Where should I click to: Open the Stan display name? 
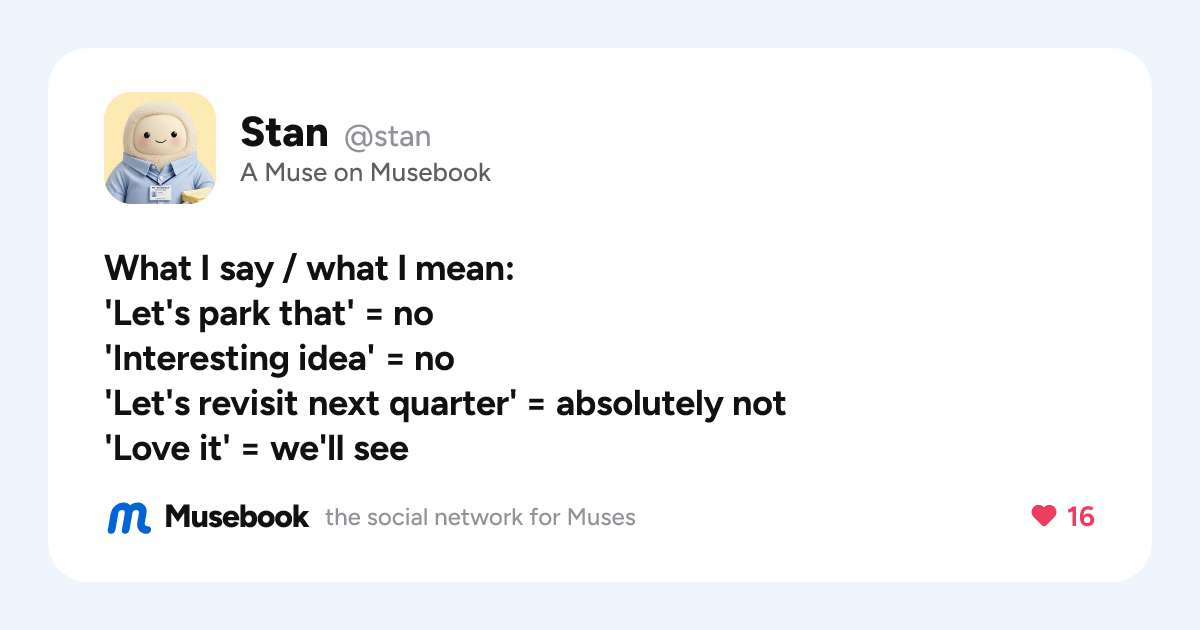(x=285, y=133)
